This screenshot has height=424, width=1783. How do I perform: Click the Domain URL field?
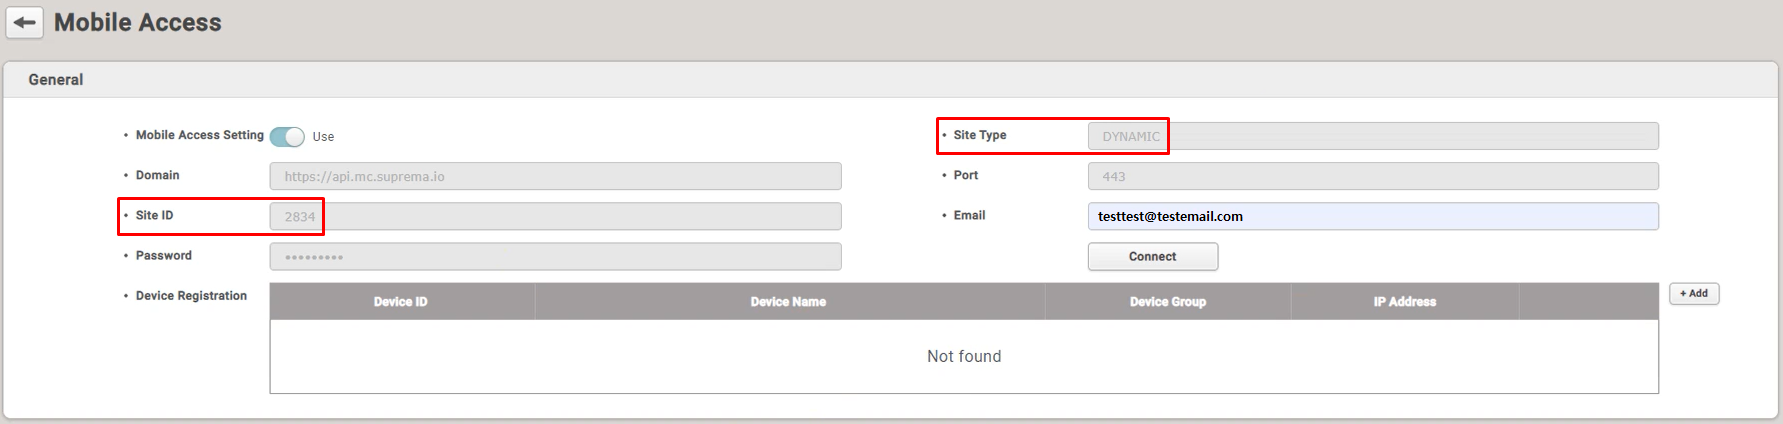coord(555,176)
